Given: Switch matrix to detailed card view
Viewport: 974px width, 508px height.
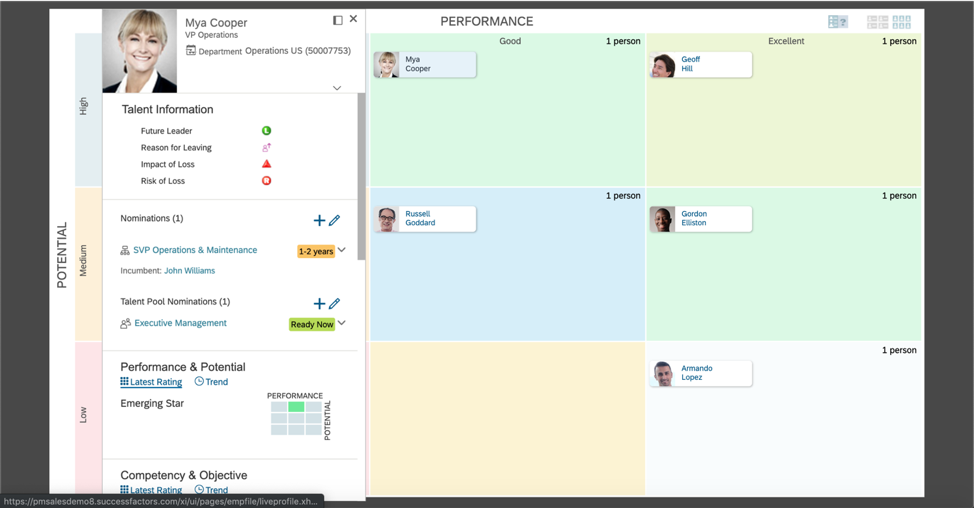Looking at the screenshot, I should pyautogui.click(x=877, y=22).
